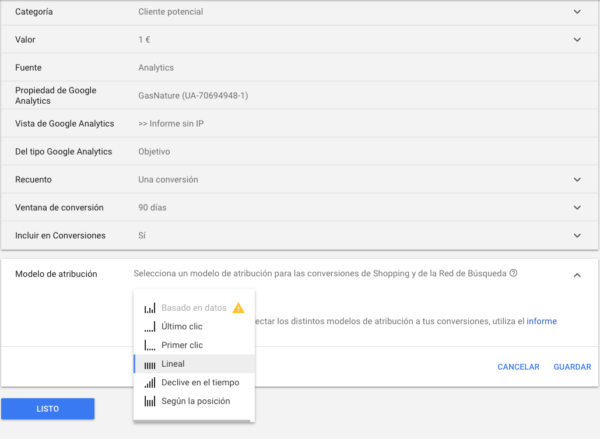Screen dimensions: 600x439
Task: Click the Categoría label
Action: [x=34, y=12]
